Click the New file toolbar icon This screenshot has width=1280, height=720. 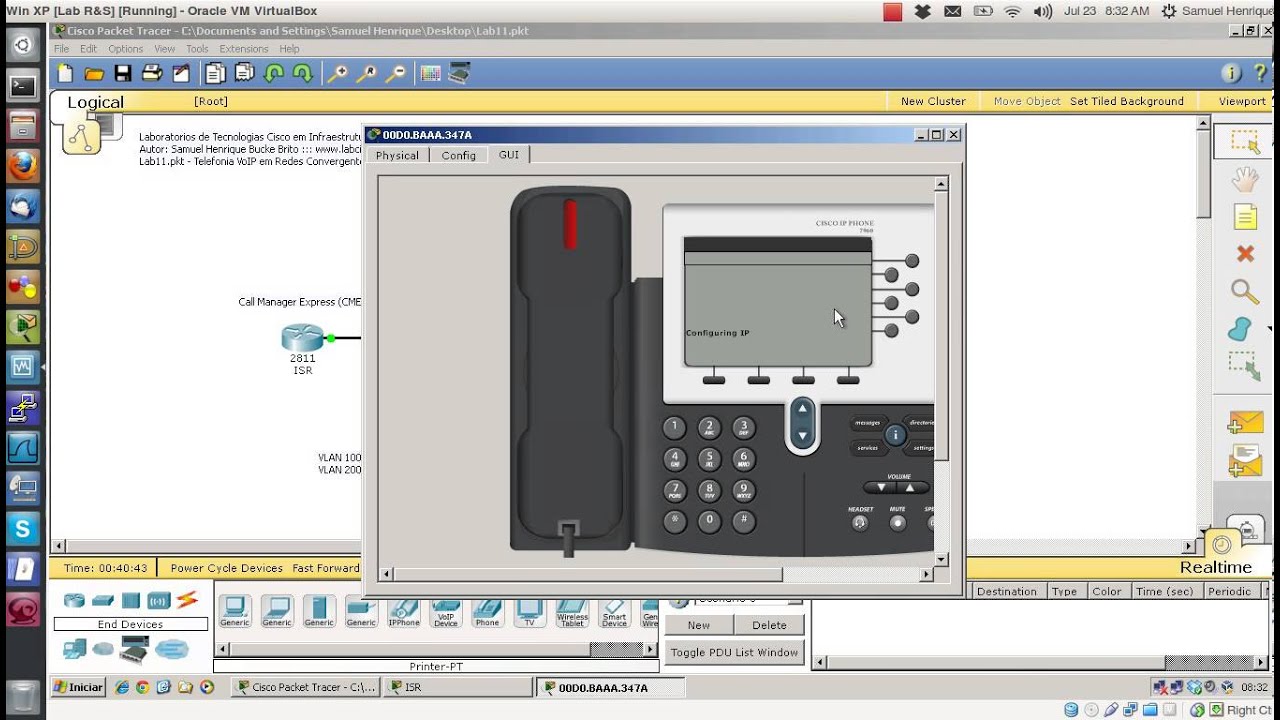coord(65,73)
